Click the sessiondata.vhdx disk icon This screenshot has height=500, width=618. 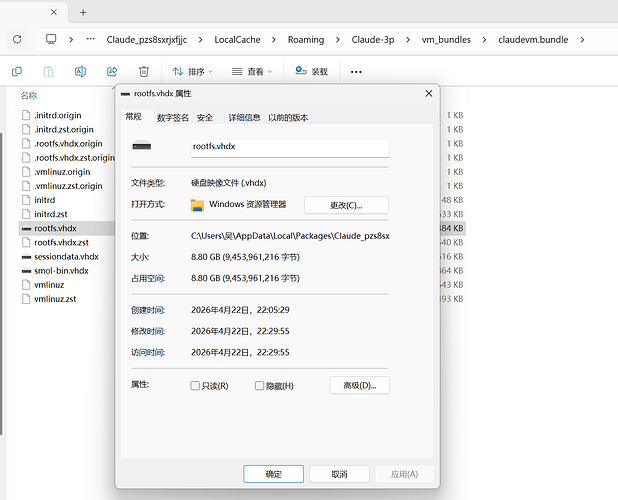coord(26,257)
